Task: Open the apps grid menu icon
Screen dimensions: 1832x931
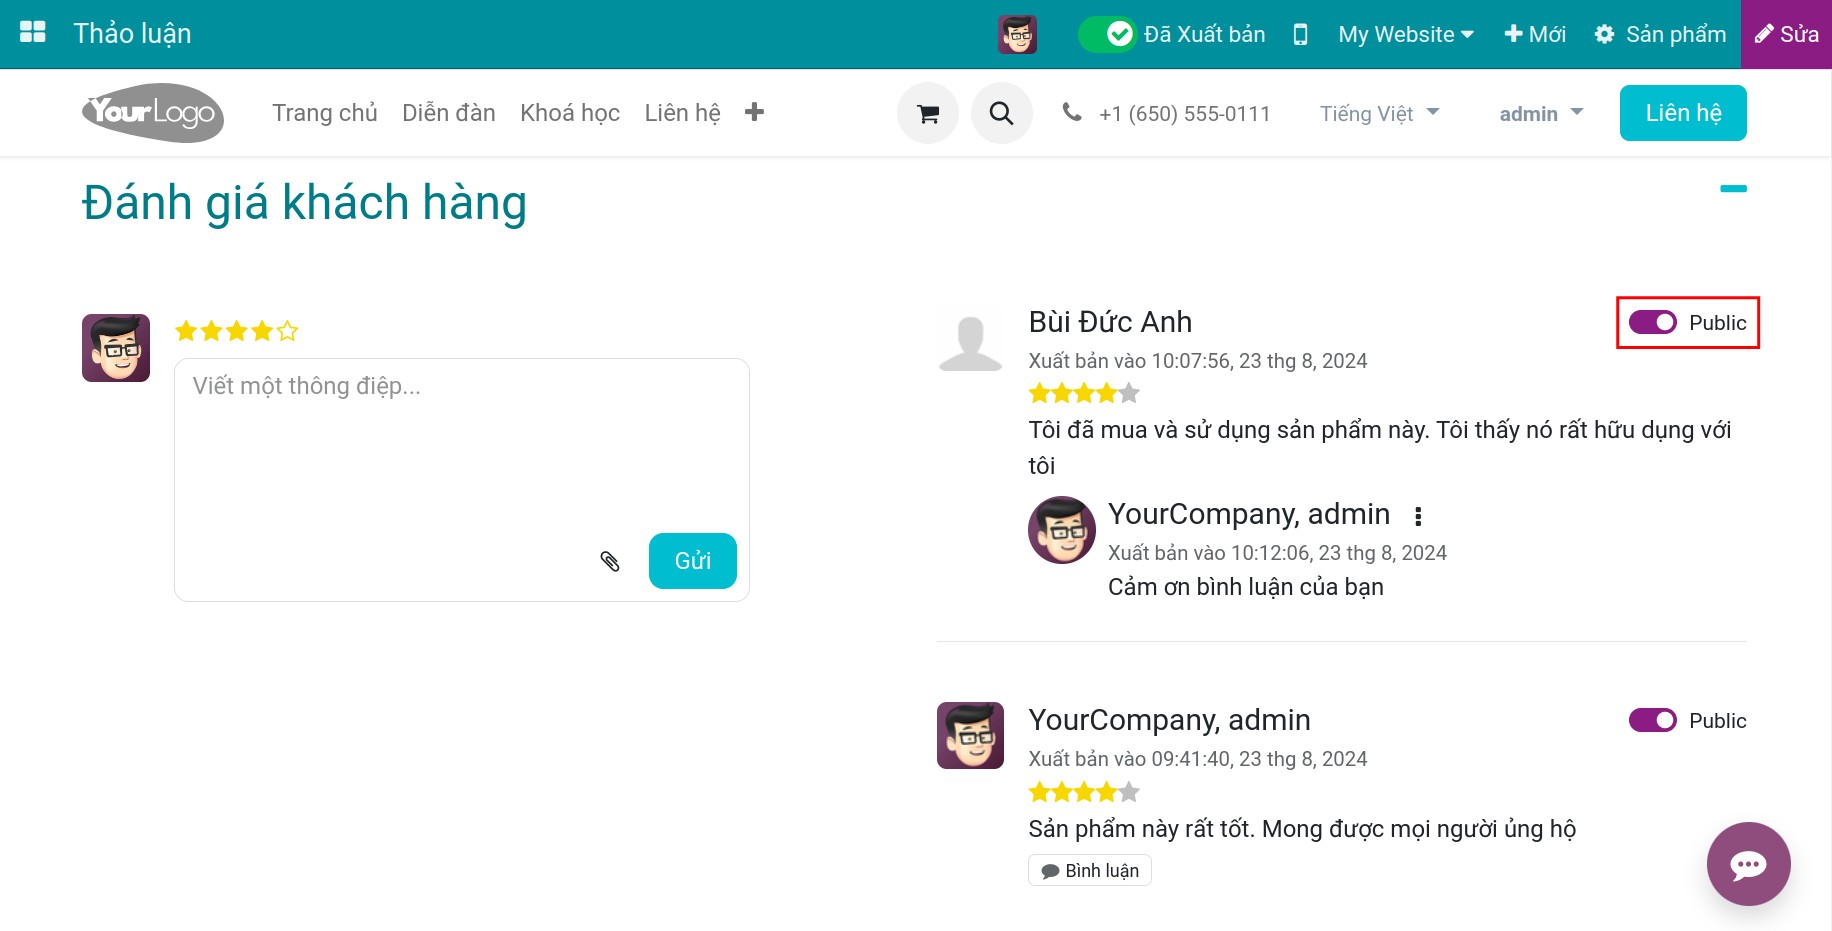Action: point(33,33)
